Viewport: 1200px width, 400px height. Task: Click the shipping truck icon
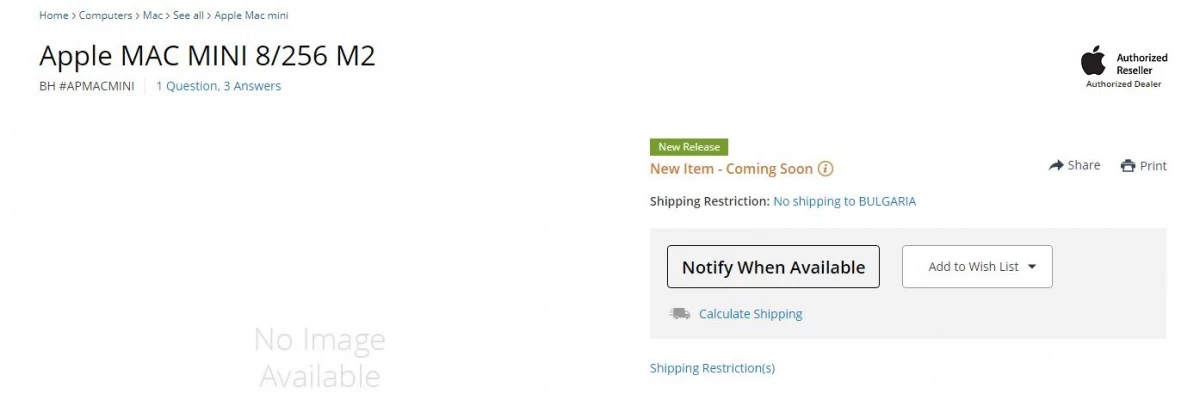pyautogui.click(x=680, y=314)
